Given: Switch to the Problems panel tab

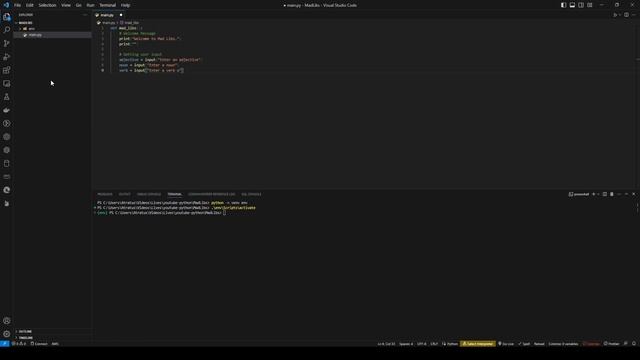Looking at the screenshot, I should pos(105,194).
